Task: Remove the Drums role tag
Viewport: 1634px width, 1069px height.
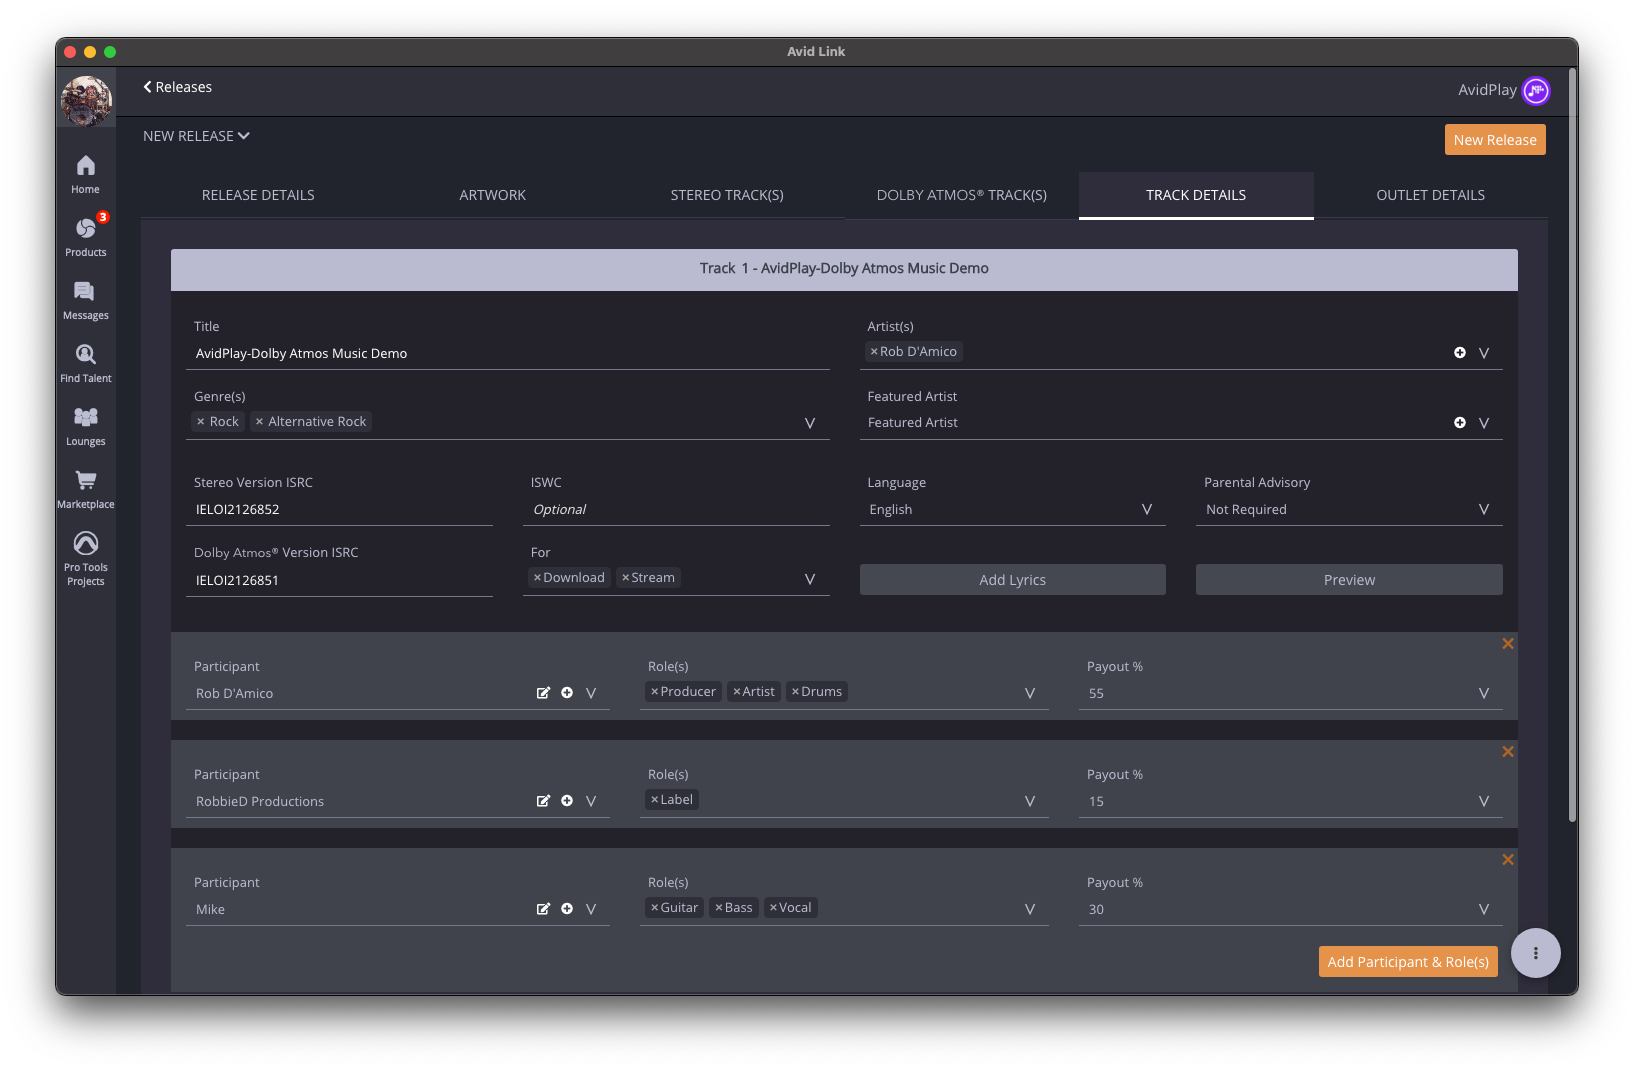Action: pos(796,692)
